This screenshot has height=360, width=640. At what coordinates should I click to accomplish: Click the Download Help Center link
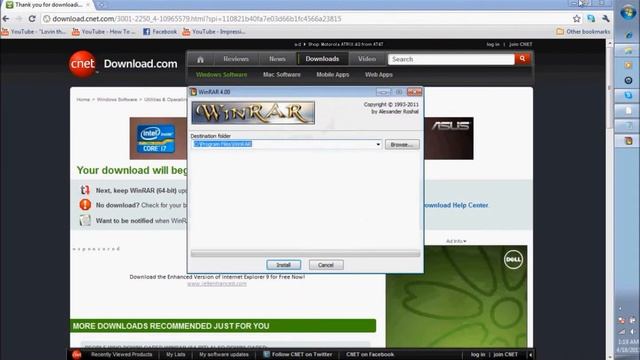pyautogui.click(x=456, y=205)
